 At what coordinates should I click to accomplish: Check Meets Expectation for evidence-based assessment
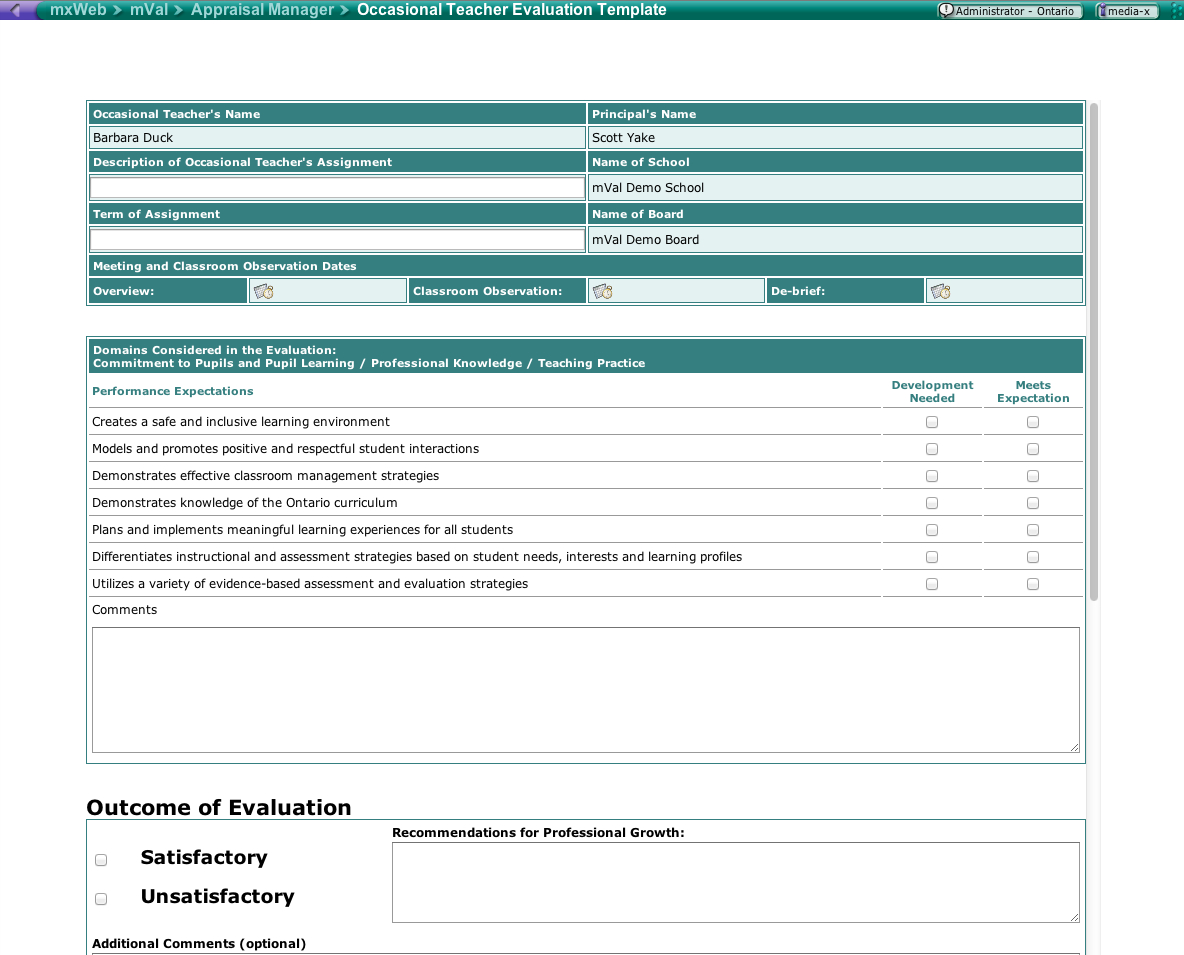tap(1033, 584)
